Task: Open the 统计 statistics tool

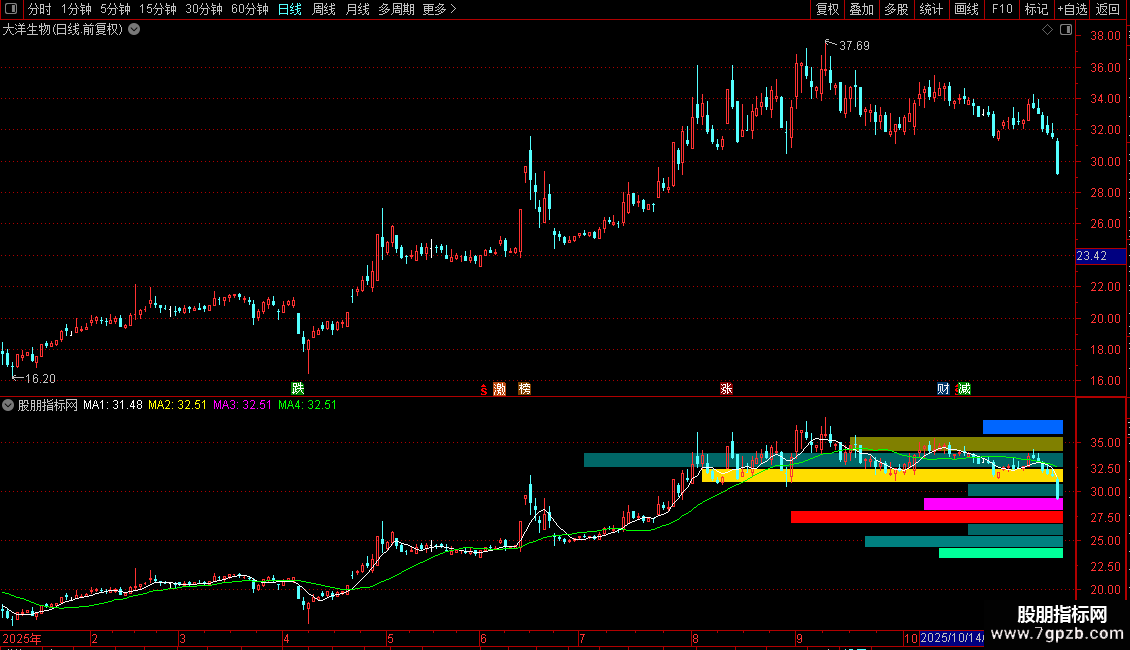Action: click(x=931, y=9)
